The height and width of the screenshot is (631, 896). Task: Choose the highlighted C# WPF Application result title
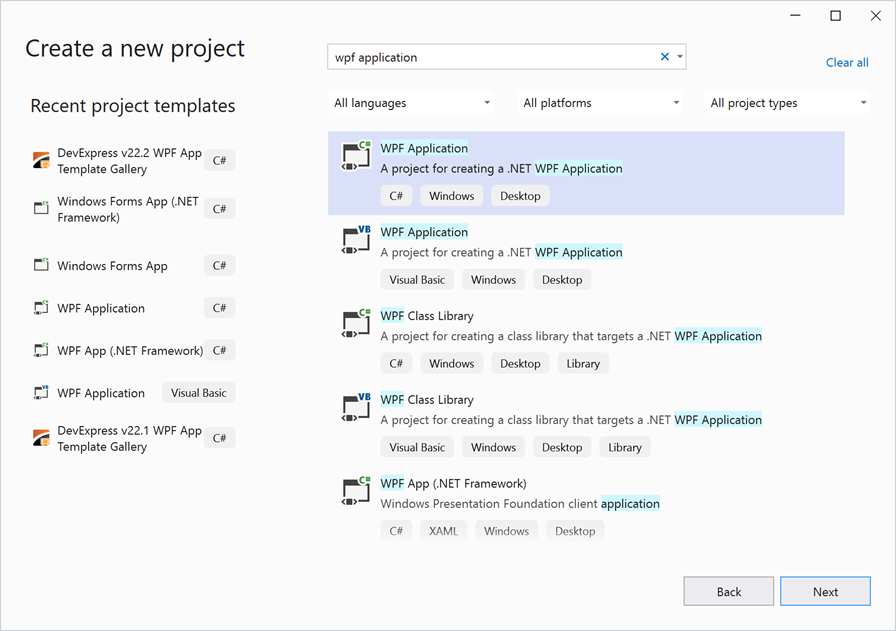tap(424, 148)
